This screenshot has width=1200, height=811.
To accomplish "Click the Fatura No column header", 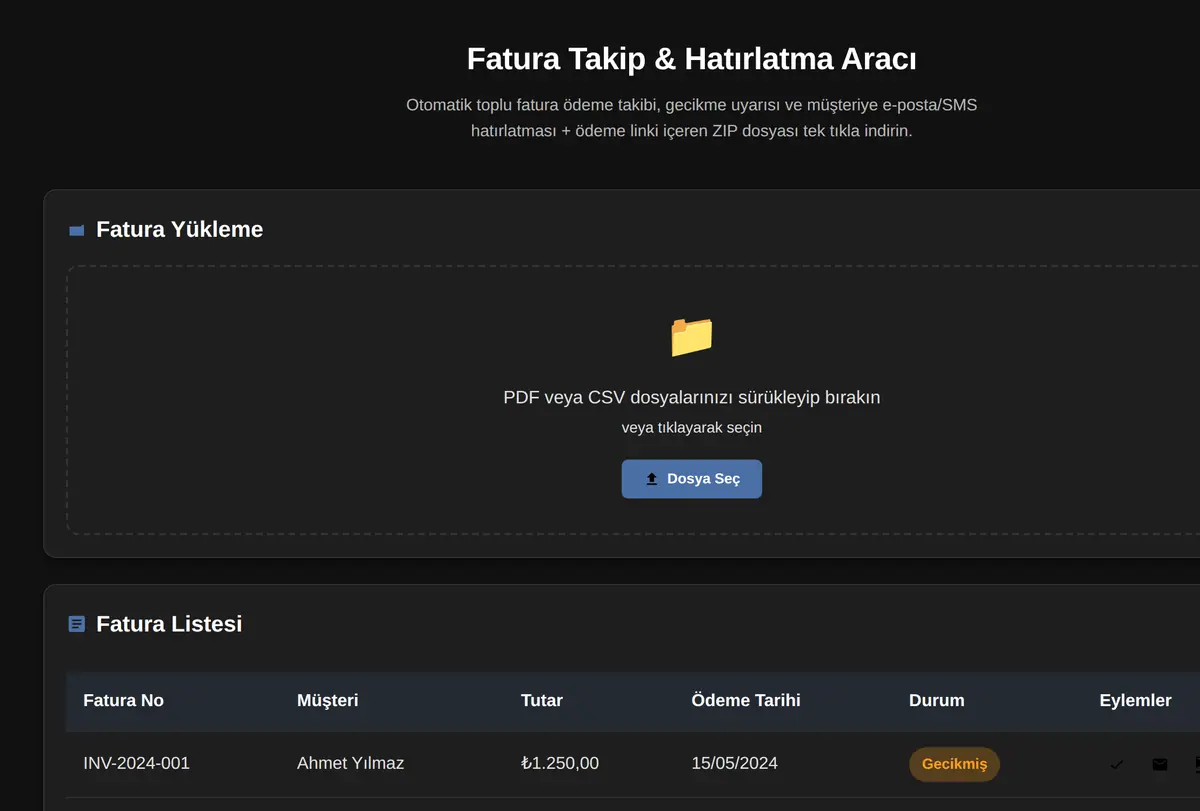I will pyautogui.click(x=123, y=700).
